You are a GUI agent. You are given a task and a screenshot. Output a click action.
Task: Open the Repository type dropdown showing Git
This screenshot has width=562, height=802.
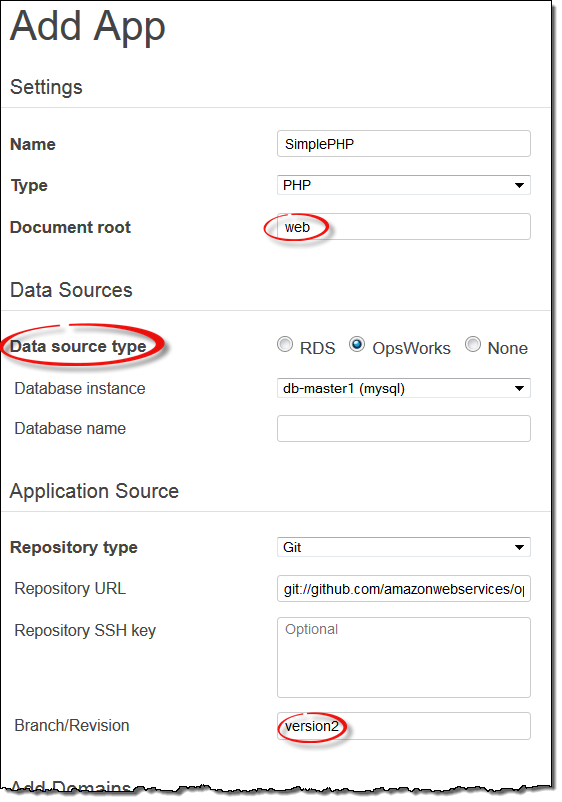point(403,547)
